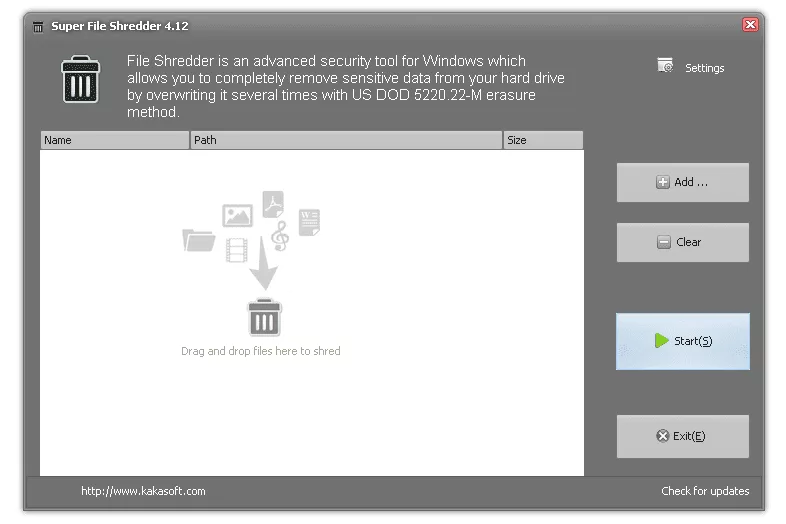This screenshot has width=786, height=524.
Task: Click the music note icon
Action: point(279,236)
